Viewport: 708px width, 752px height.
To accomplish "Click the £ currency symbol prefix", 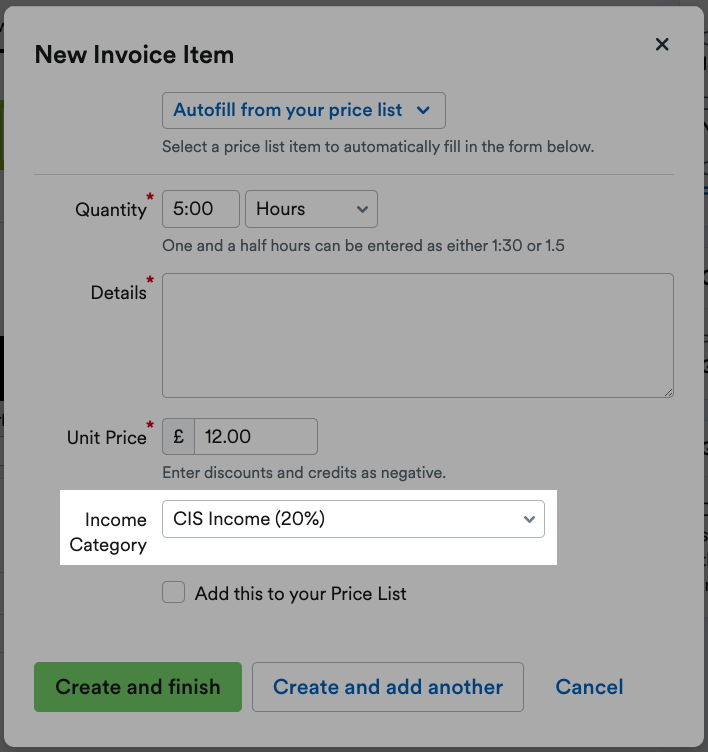I will 178,436.
